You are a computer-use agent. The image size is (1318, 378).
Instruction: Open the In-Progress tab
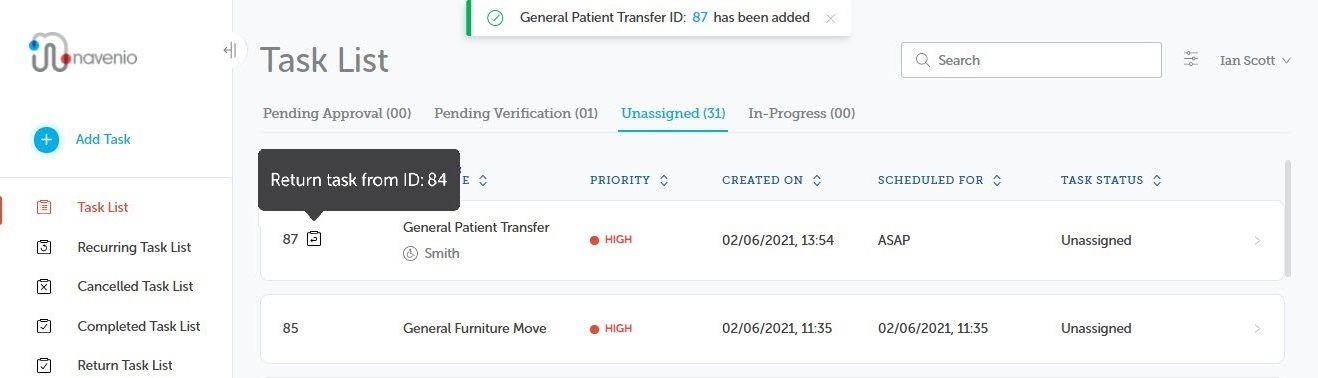801,114
